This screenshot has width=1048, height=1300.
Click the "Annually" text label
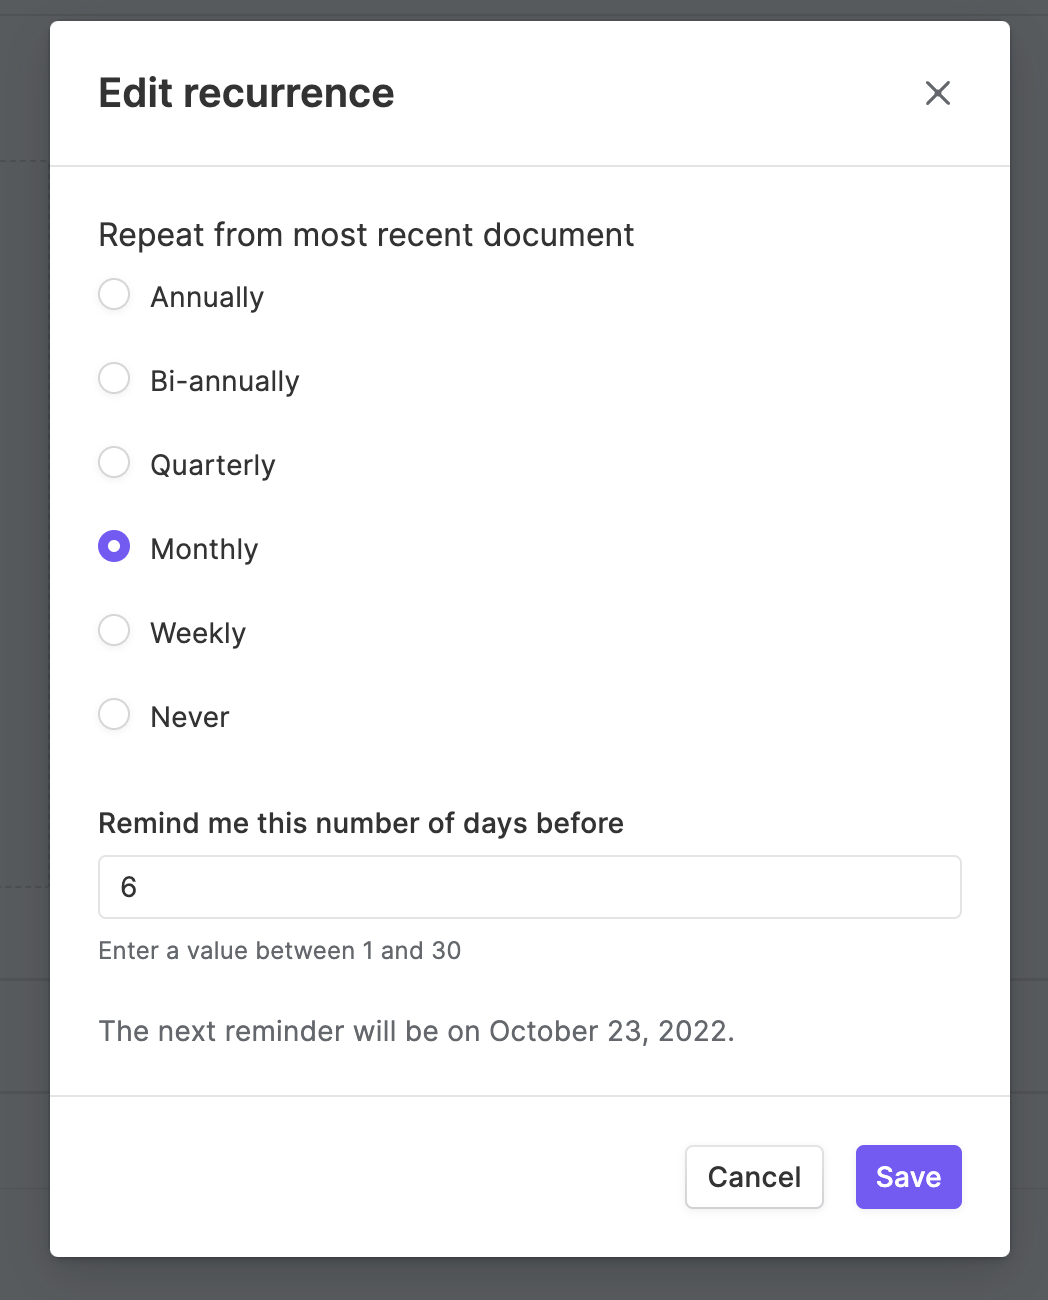point(207,297)
